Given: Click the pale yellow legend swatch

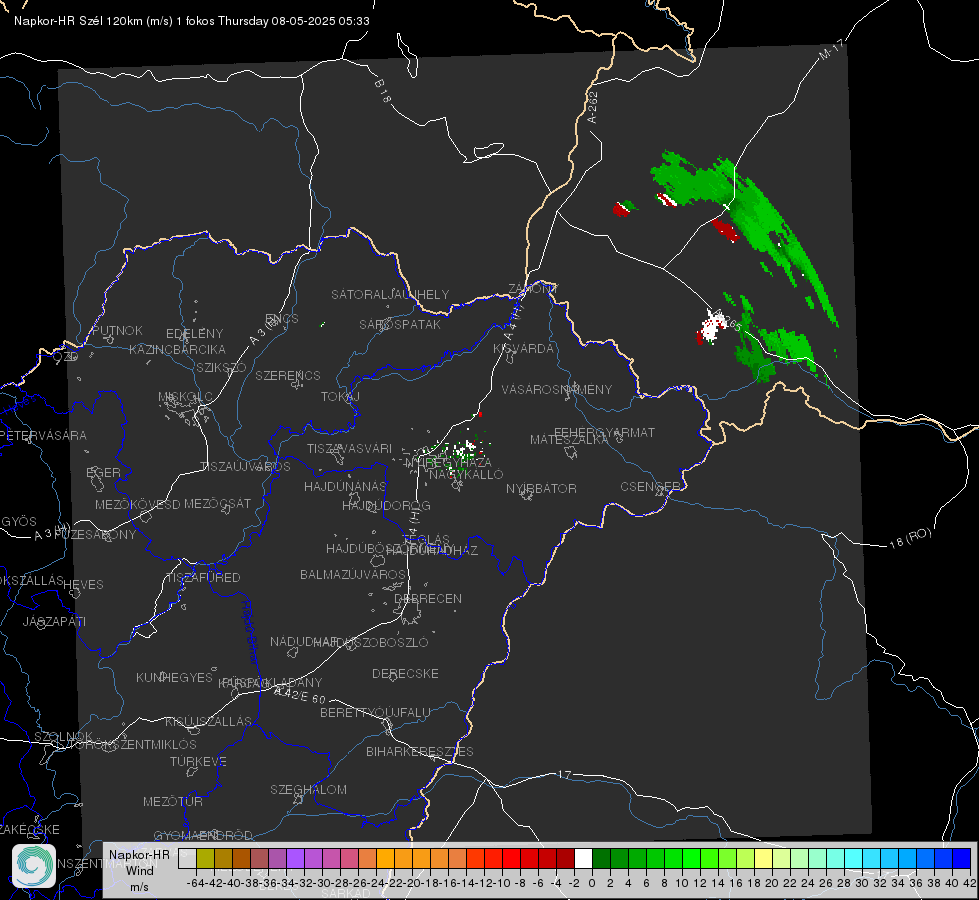Looking at the screenshot, I should [x=763, y=858].
